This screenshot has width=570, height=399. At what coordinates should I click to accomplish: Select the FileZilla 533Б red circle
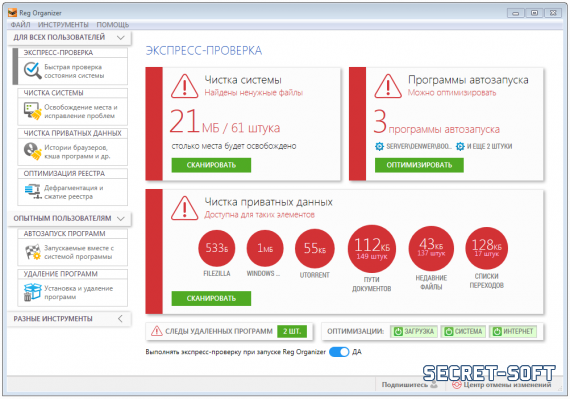click(217, 248)
